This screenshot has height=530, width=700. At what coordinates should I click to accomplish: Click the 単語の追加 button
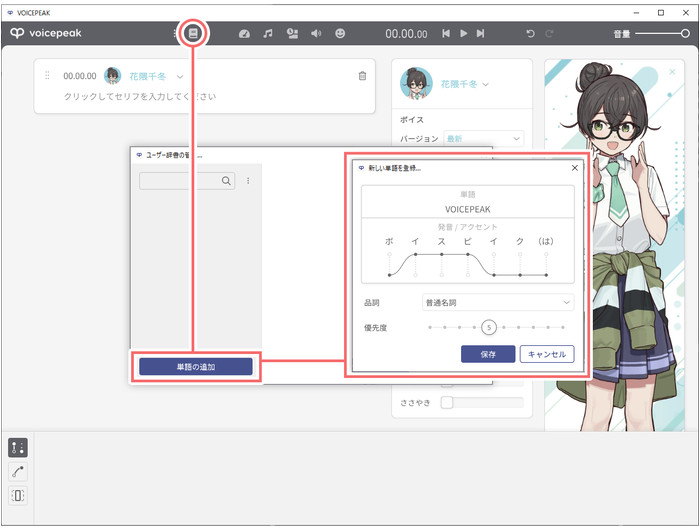(196, 367)
